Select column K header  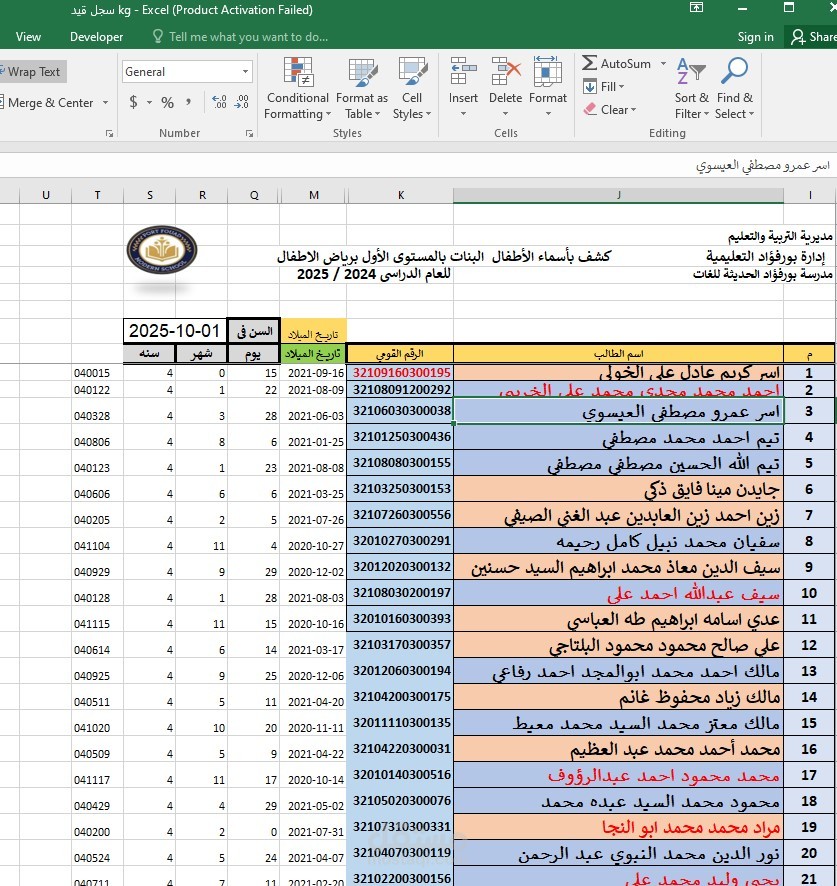click(400, 195)
